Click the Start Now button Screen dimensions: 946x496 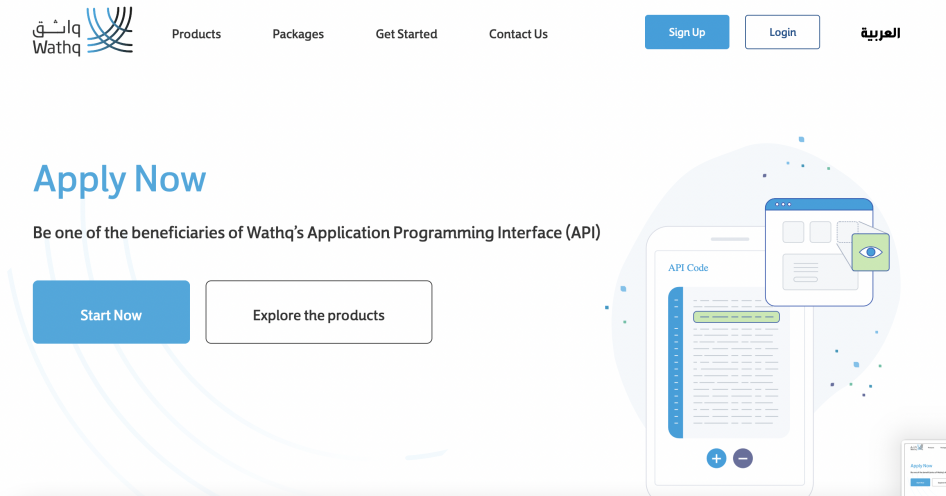coord(111,312)
